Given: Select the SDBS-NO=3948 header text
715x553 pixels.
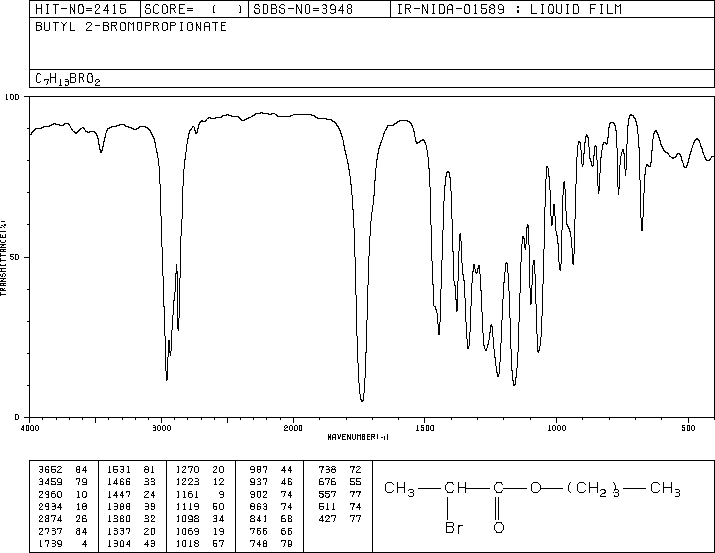Looking at the screenshot, I should coord(303,10).
